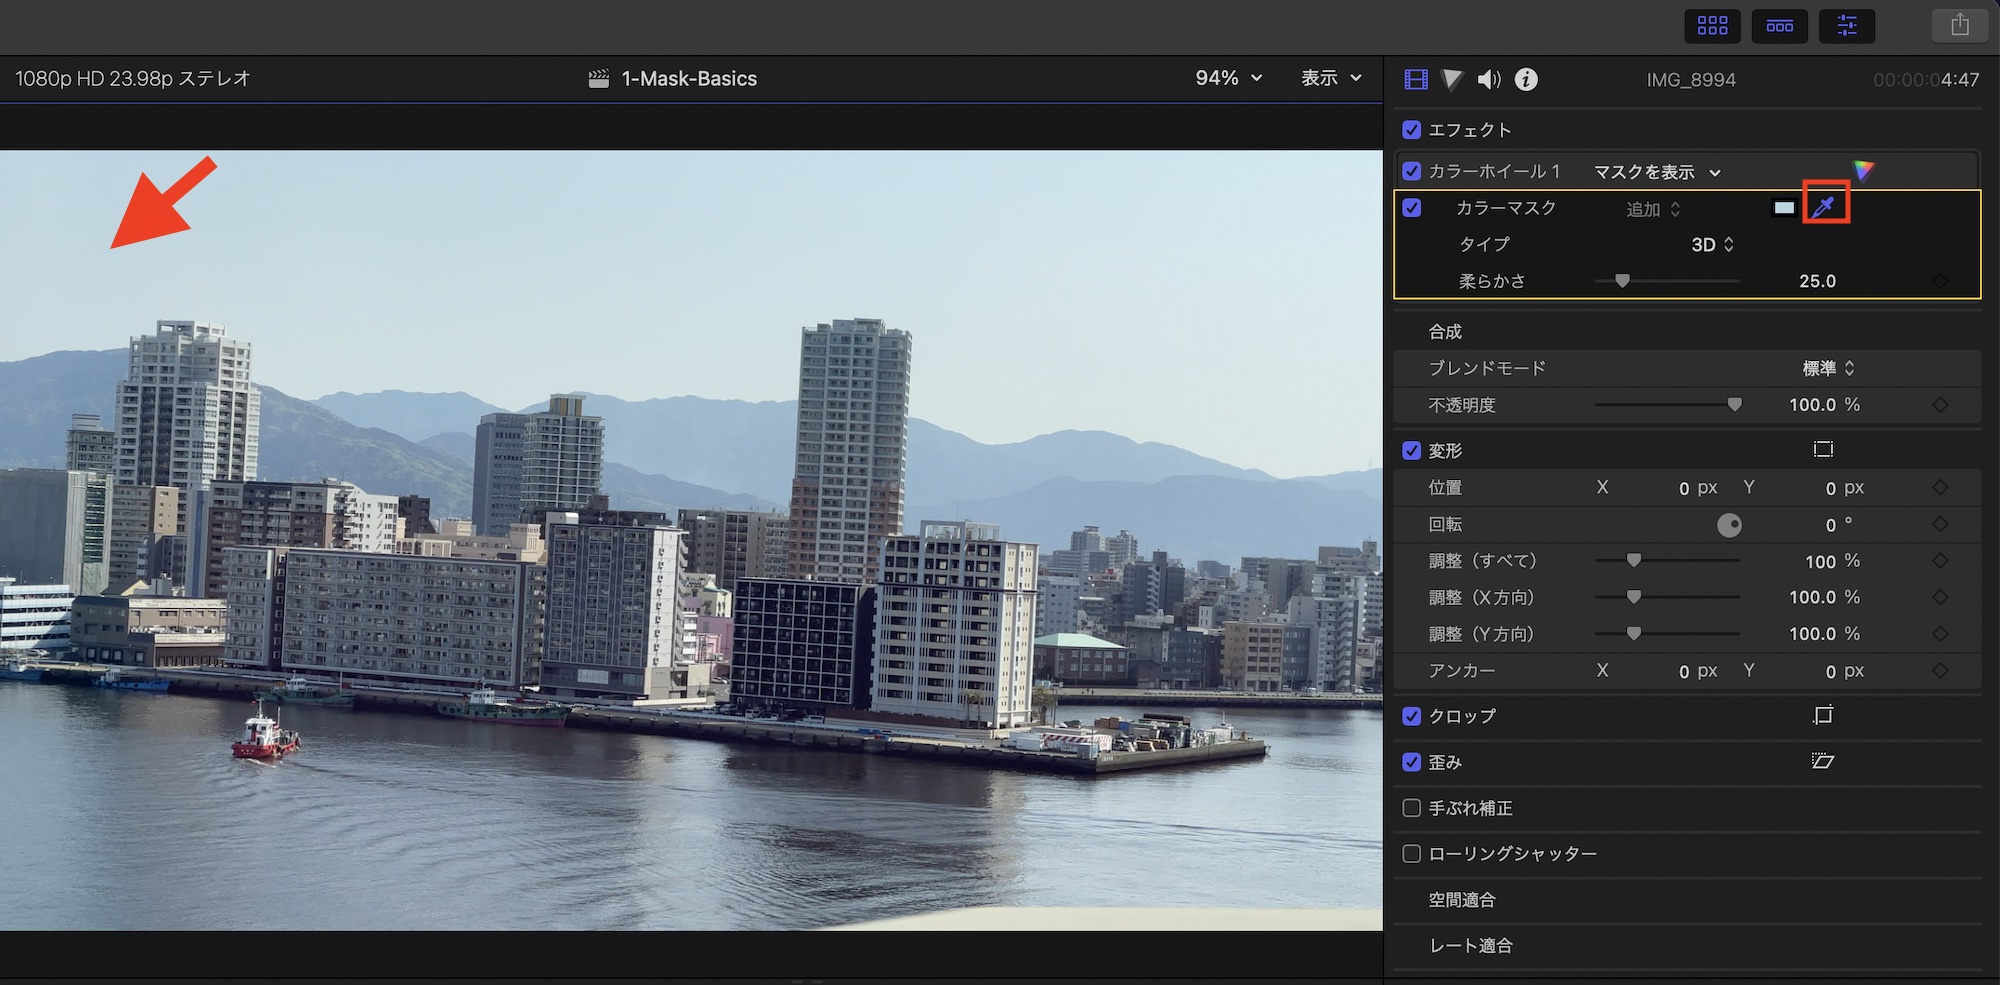Activate the crop on-screen controls icon
This screenshot has height=985, width=2000.
tap(1822, 716)
